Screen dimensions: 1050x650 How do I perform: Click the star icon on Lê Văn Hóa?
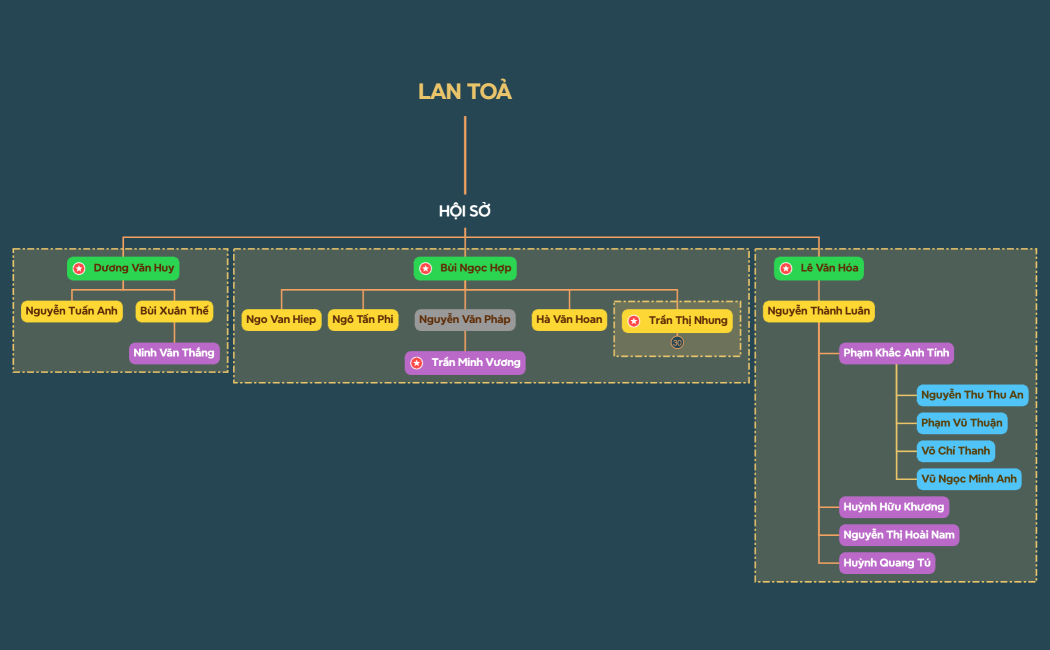(786, 269)
